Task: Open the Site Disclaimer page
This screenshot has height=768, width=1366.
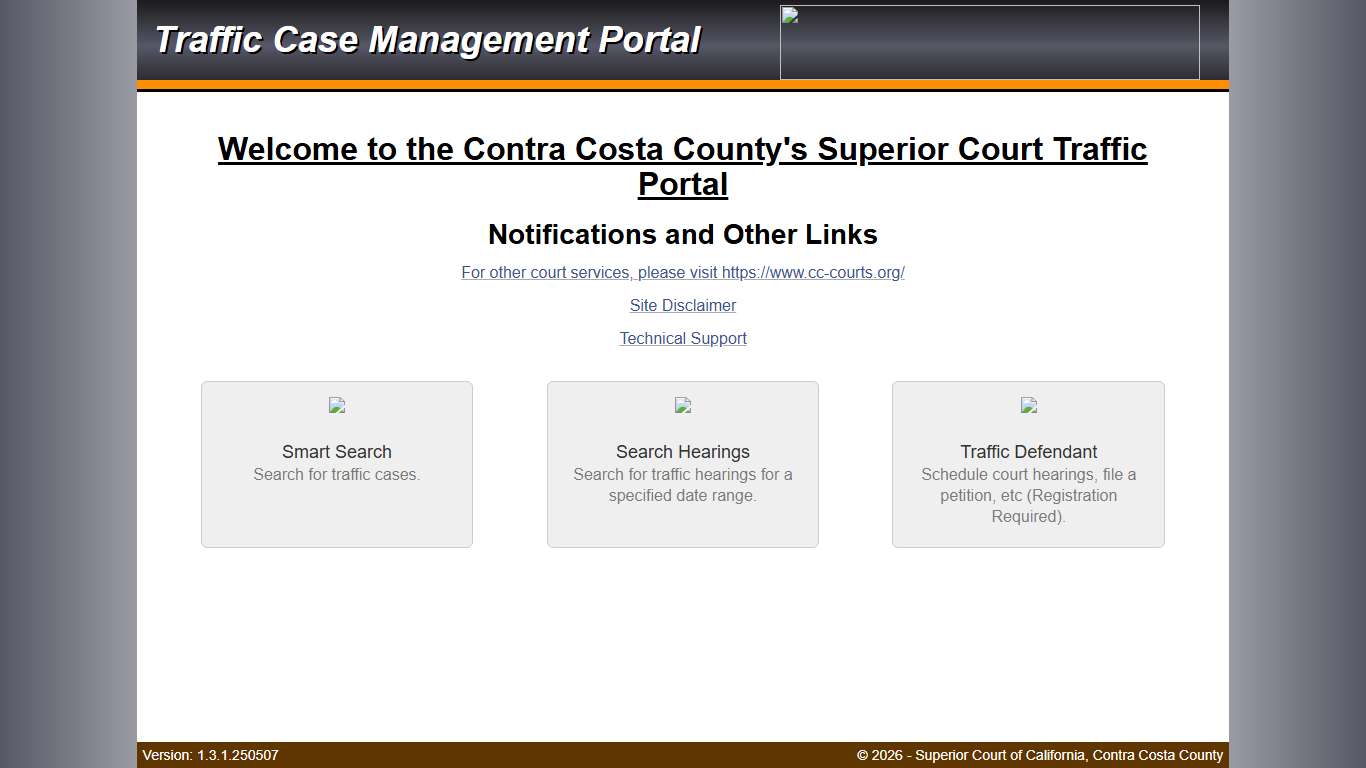Action: click(683, 305)
